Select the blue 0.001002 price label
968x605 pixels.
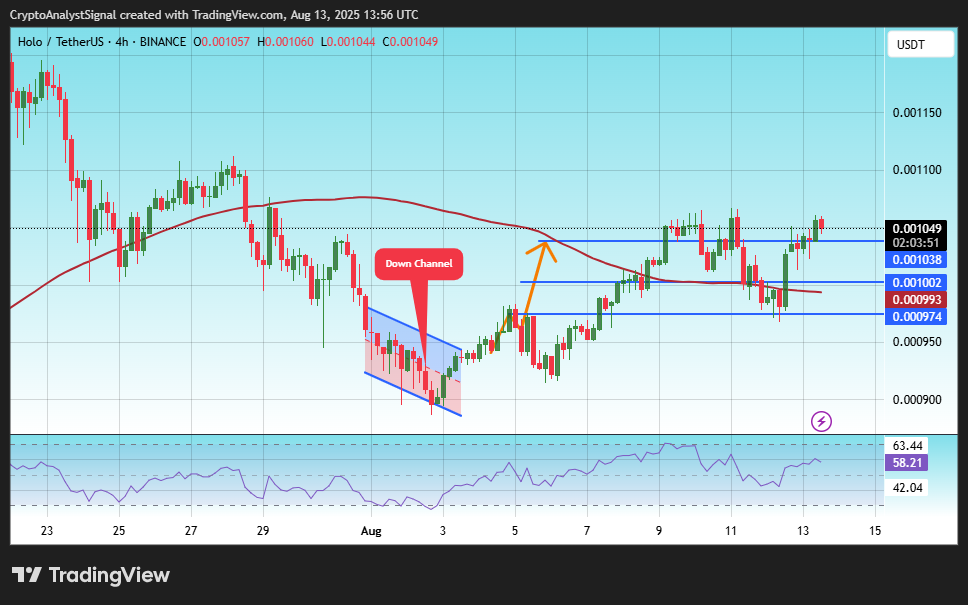click(x=916, y=283)
